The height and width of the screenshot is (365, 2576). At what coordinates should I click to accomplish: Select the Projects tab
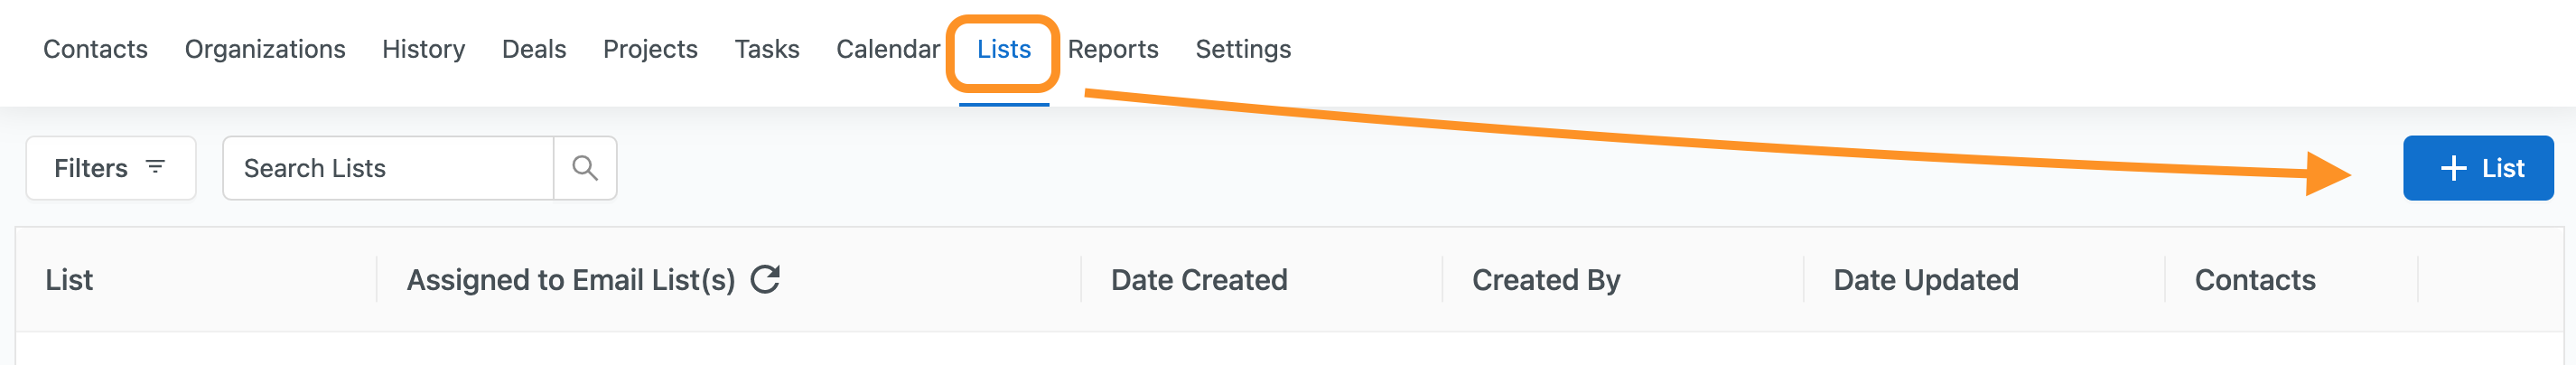pos(650,49)
